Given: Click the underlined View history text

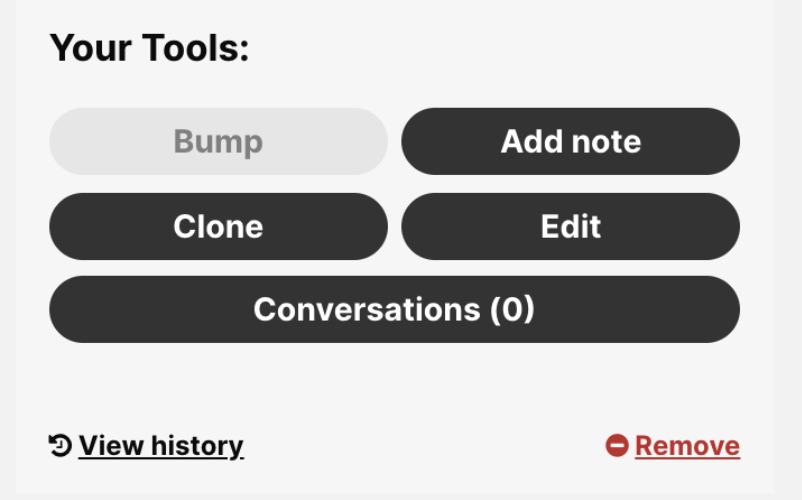Looking at the screenshot, I should coord(161,446).
